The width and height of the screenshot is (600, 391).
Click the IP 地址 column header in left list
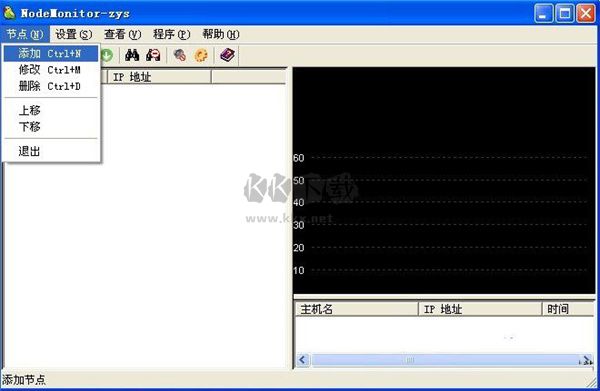(159, 77)
